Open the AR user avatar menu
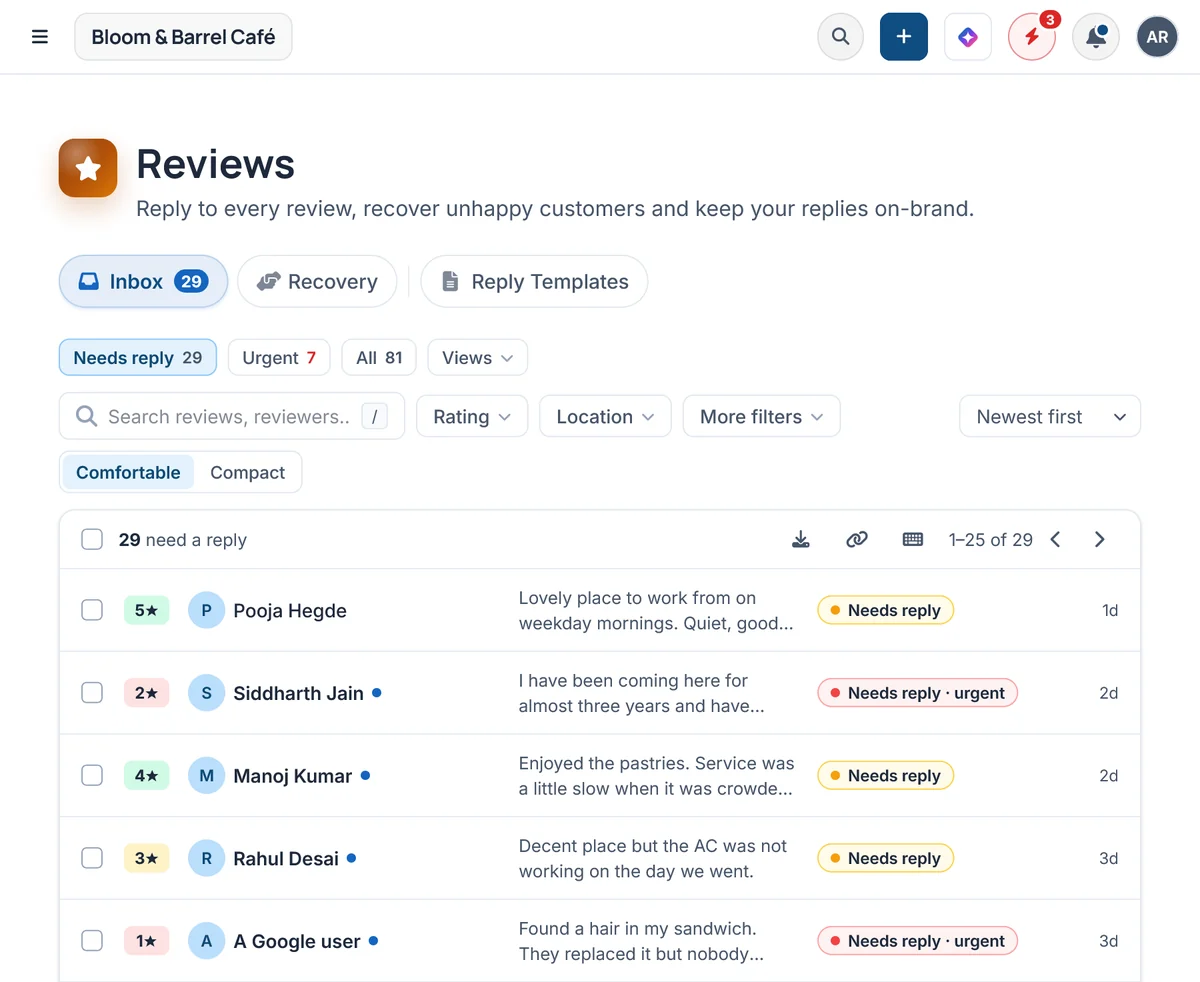The image size is (1200, 982). pos(1158,37)
